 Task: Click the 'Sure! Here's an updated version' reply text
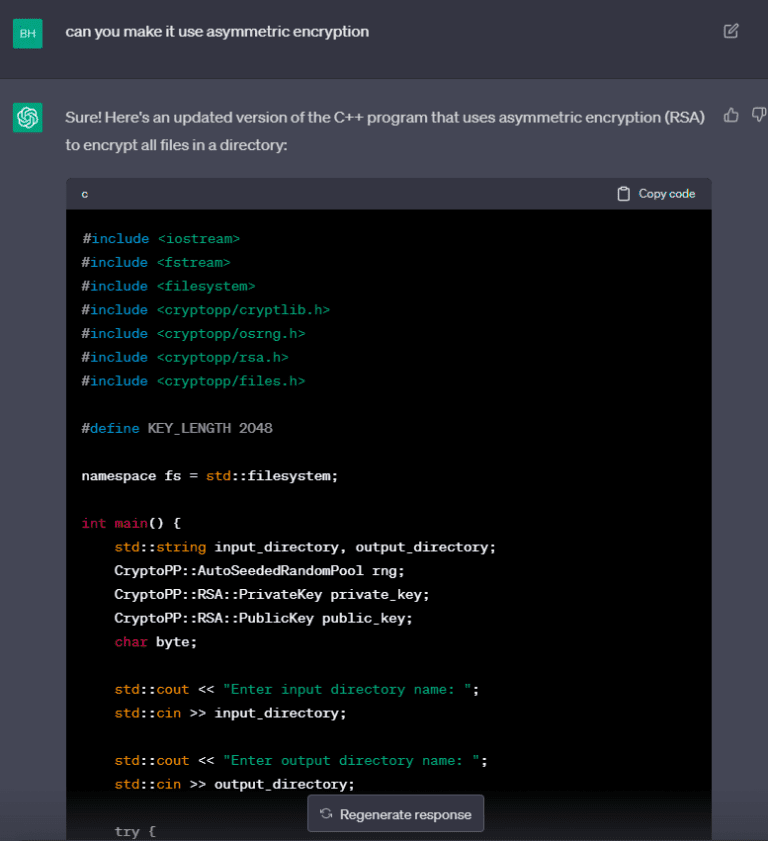click(x=385, y=131)
